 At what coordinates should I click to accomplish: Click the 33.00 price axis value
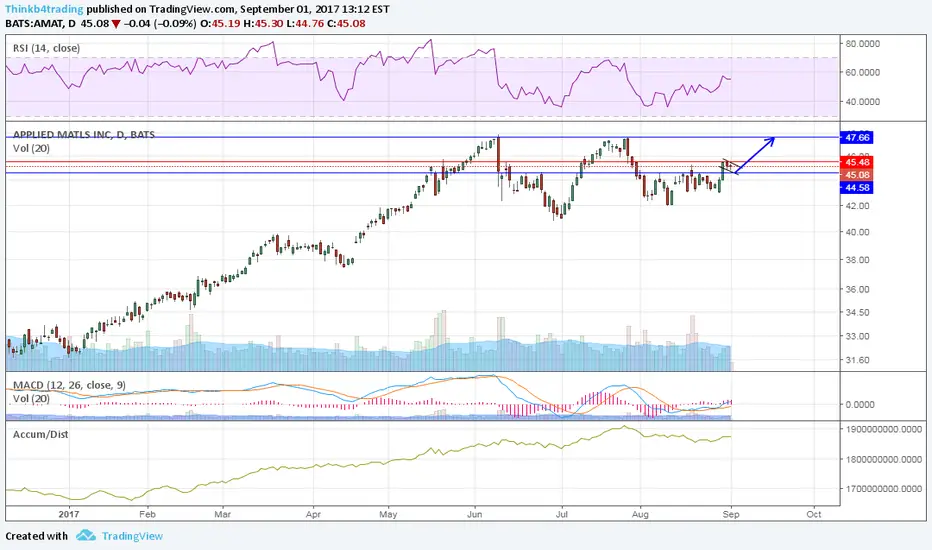pos(857,336)
